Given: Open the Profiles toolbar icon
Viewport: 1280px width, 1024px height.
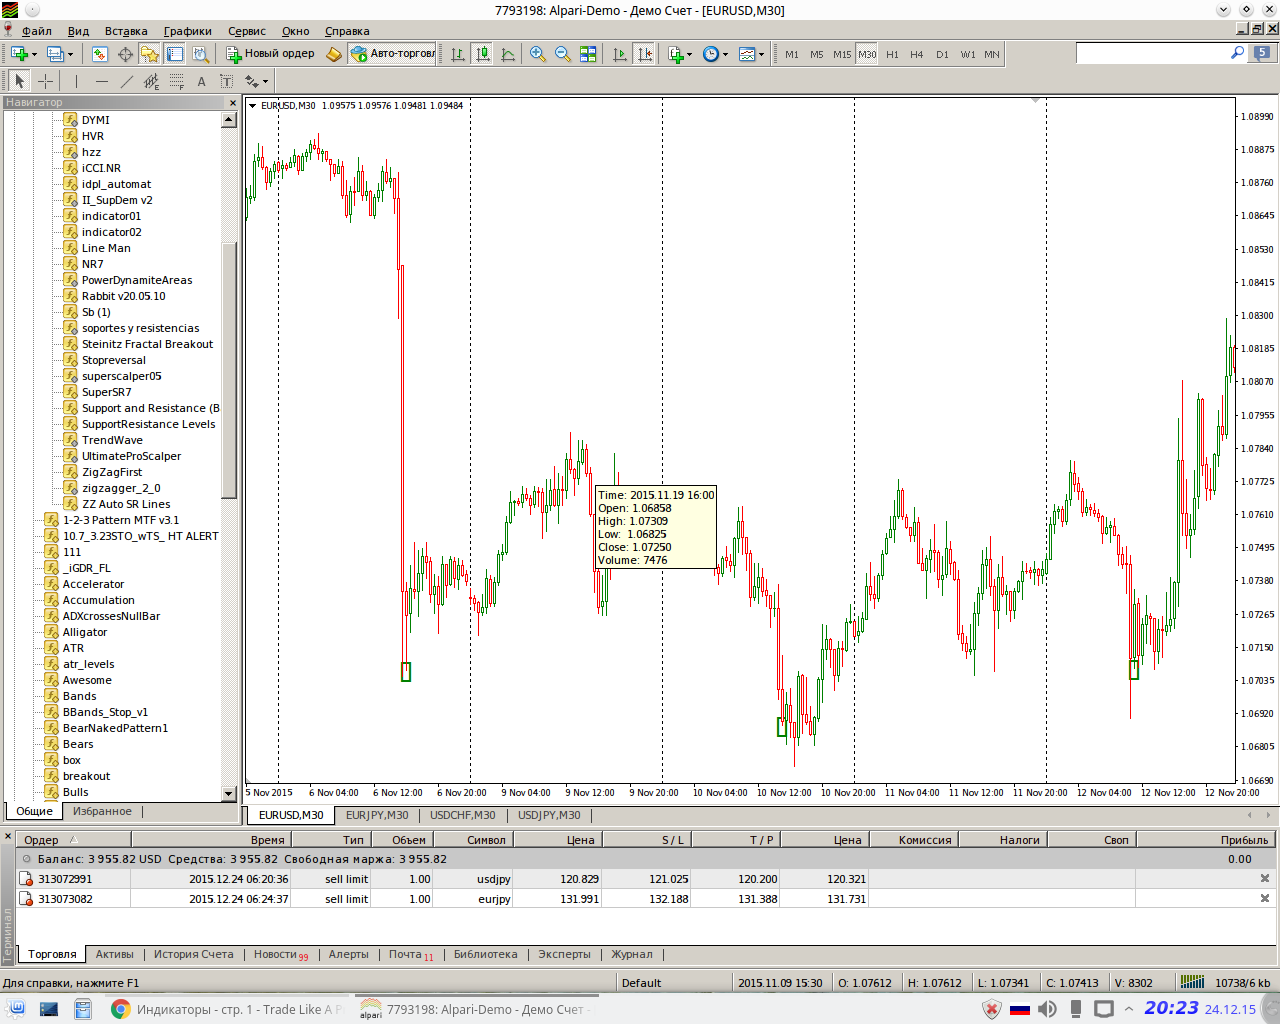Looking at the screenshot, I should (x=55, y=54).
